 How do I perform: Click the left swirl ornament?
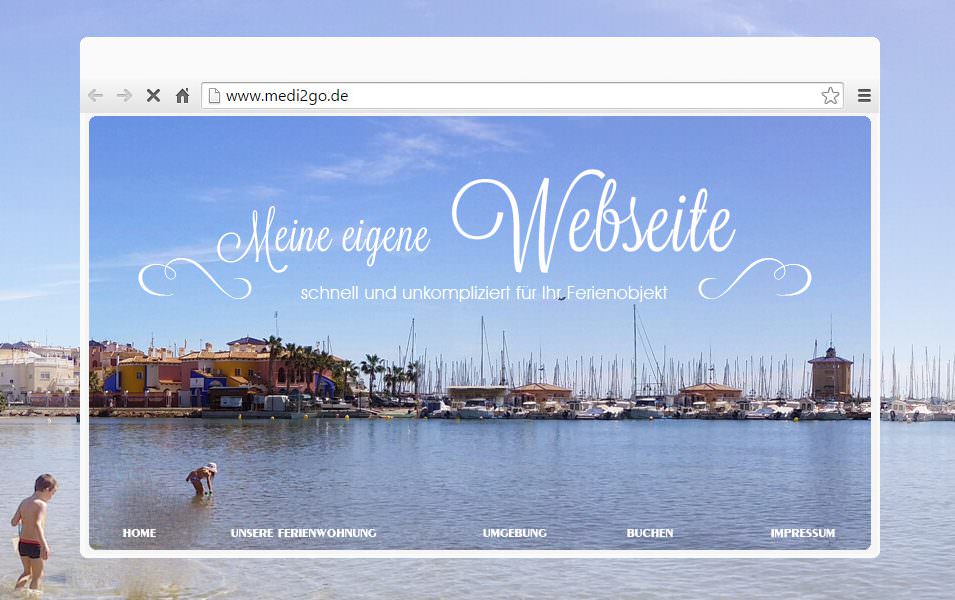click(195, 278)
